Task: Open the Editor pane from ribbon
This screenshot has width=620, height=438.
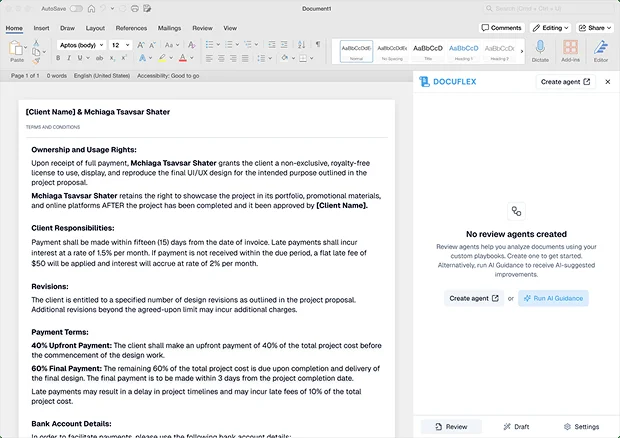Action: (x=601, y=50)
